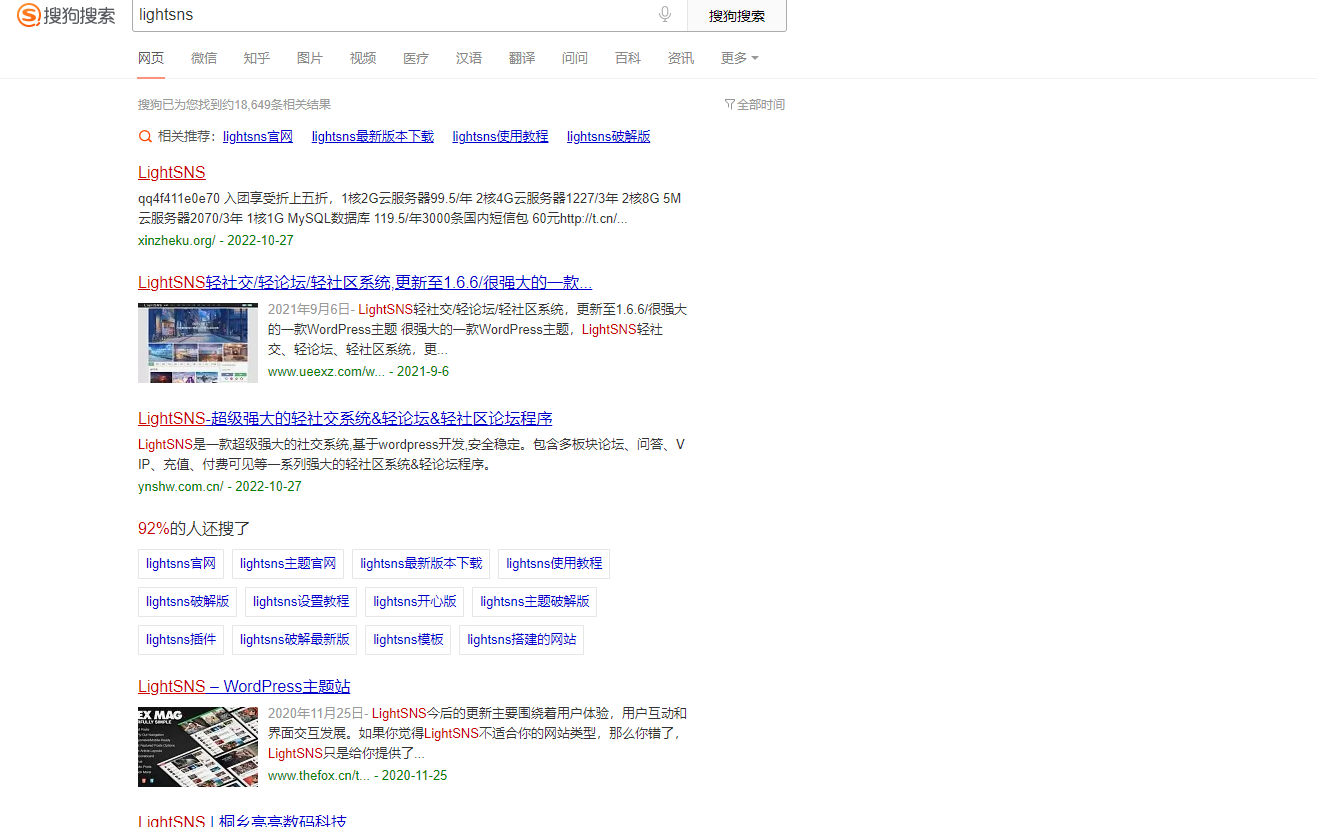Click the result count text 18,649条相关结果

pos(281,104)
